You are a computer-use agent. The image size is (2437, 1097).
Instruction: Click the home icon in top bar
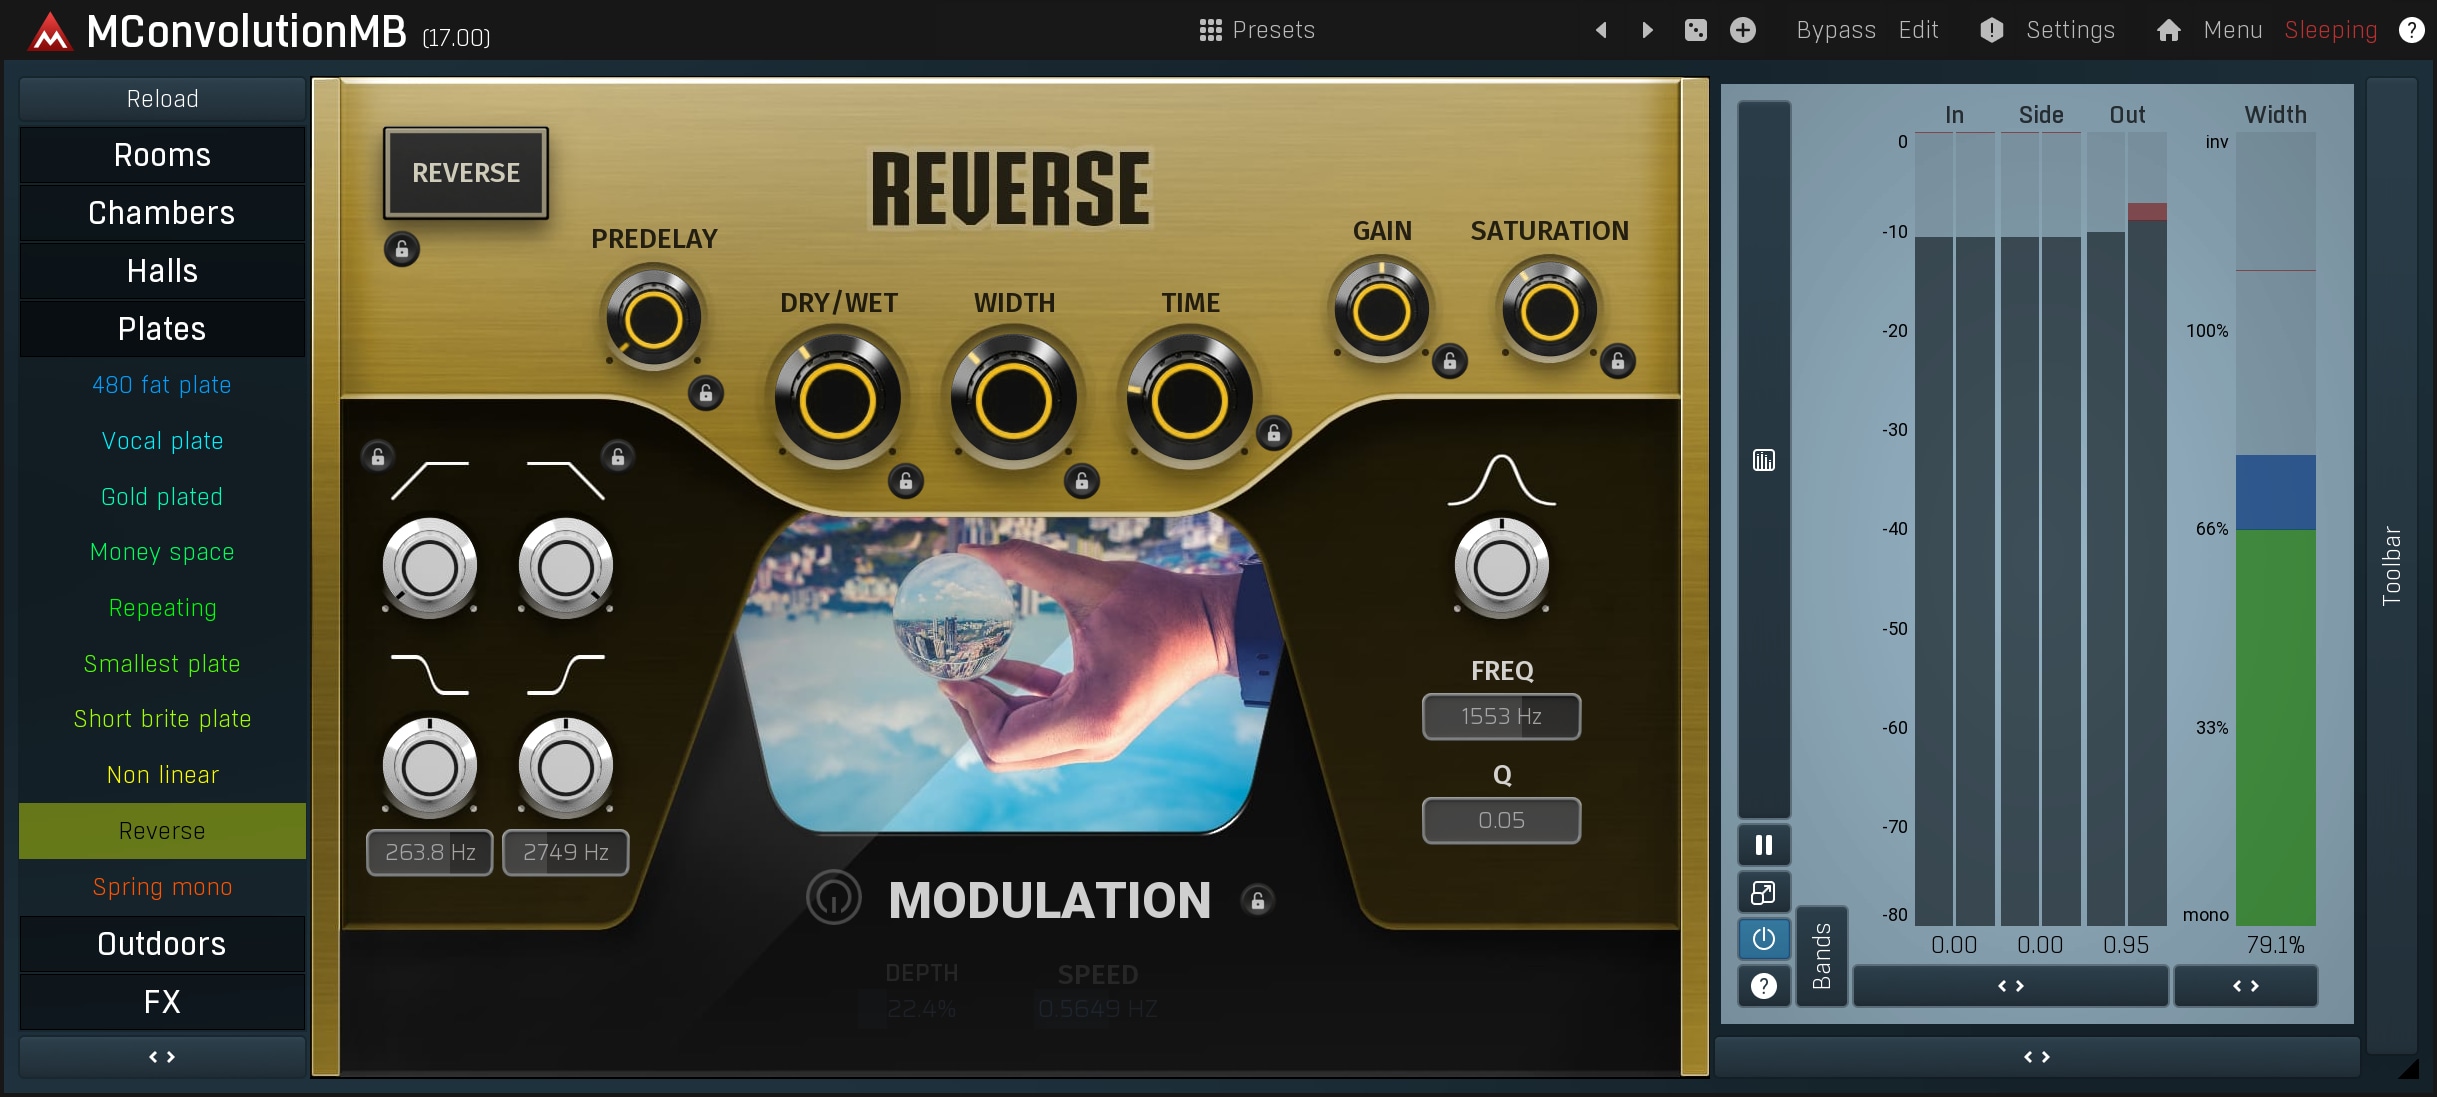pyautogui.click(x=2168, y=30)
